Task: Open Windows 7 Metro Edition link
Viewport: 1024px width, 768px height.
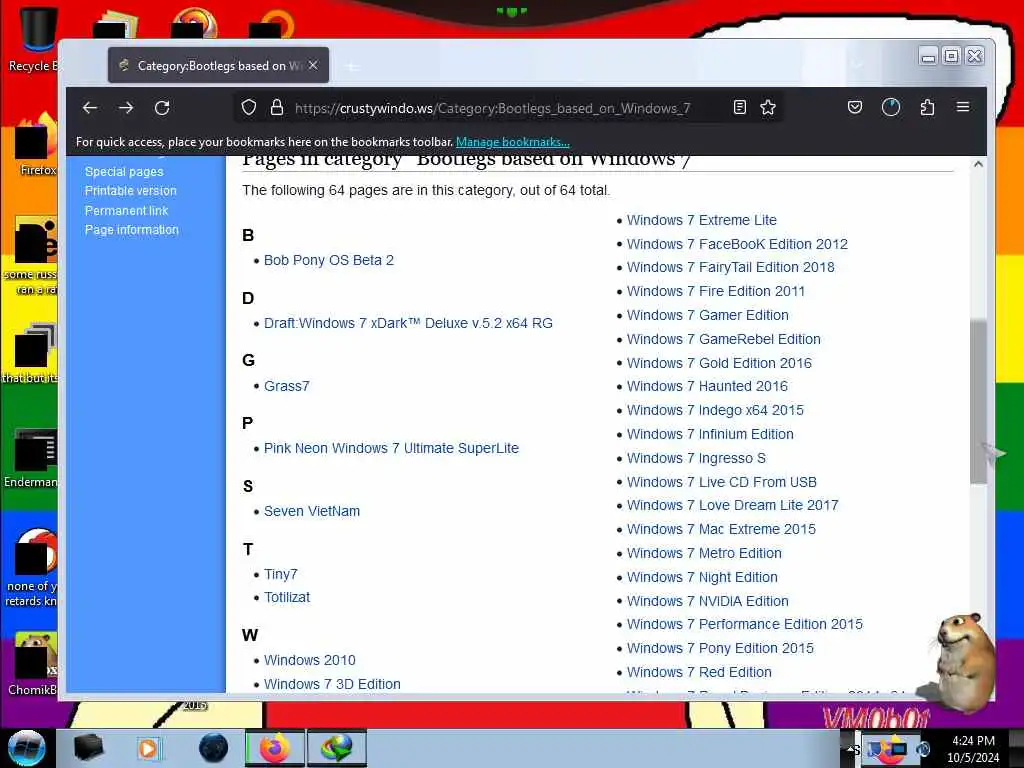Action: 704,553
